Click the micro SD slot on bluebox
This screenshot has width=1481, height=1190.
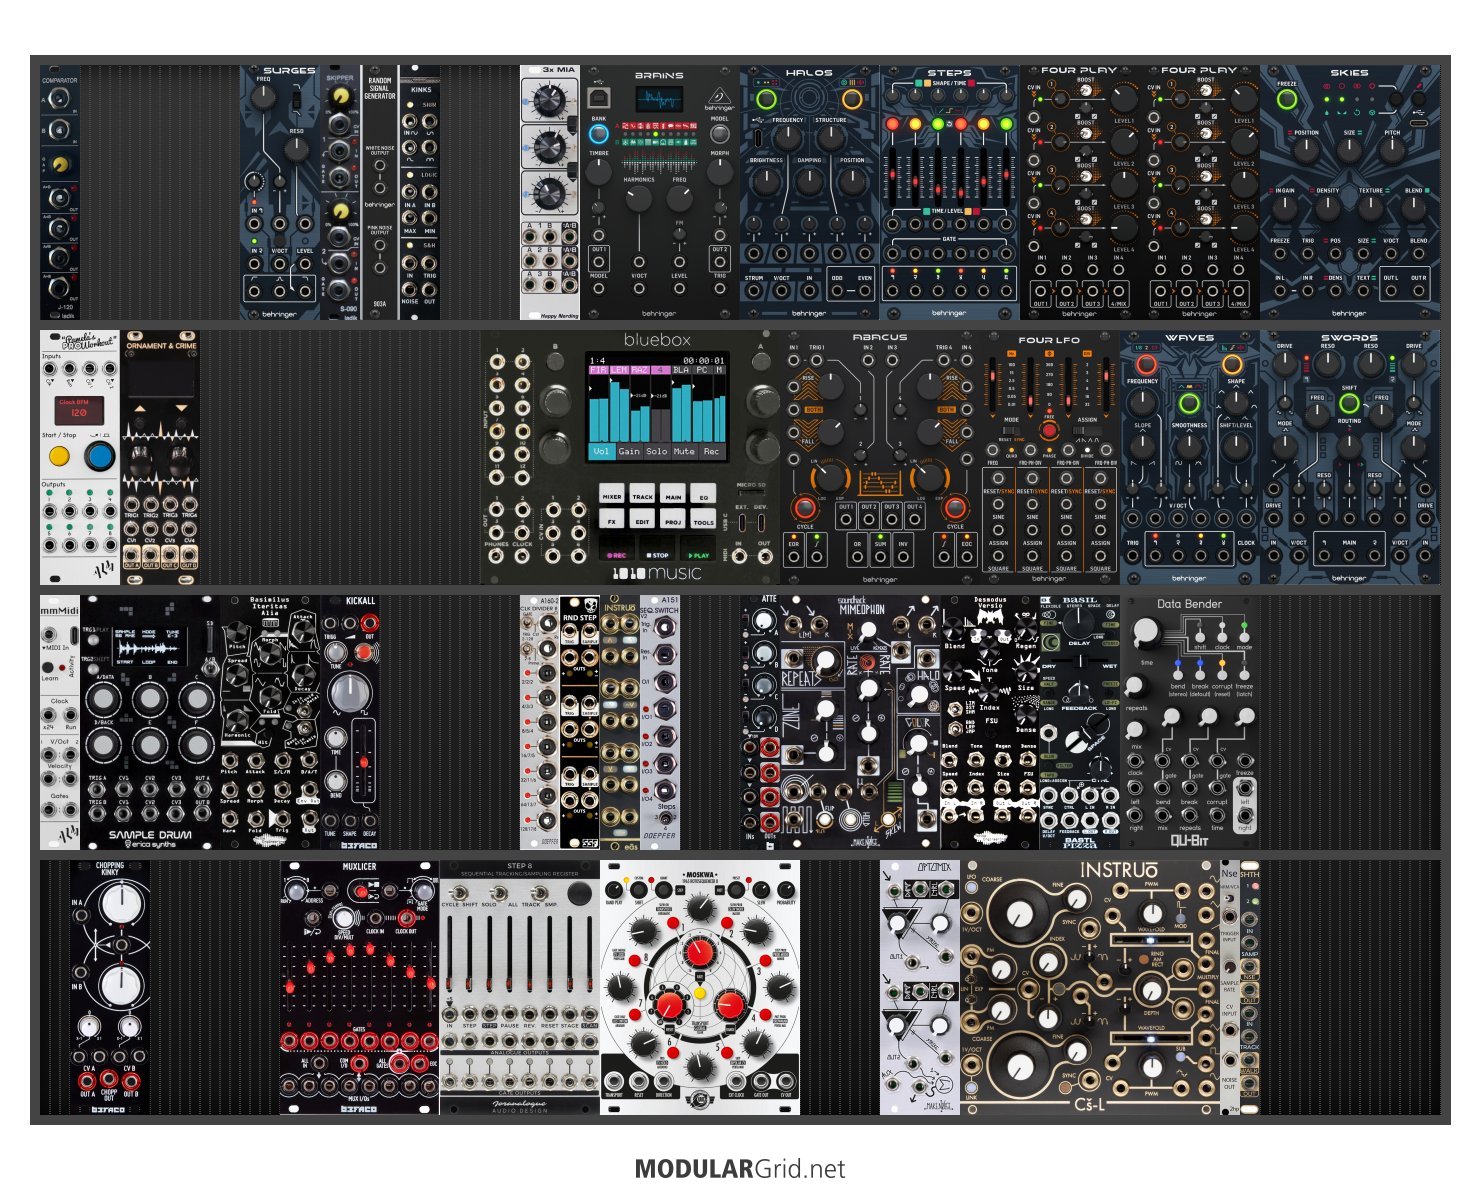pyautogui.click(x=751, y=495)
